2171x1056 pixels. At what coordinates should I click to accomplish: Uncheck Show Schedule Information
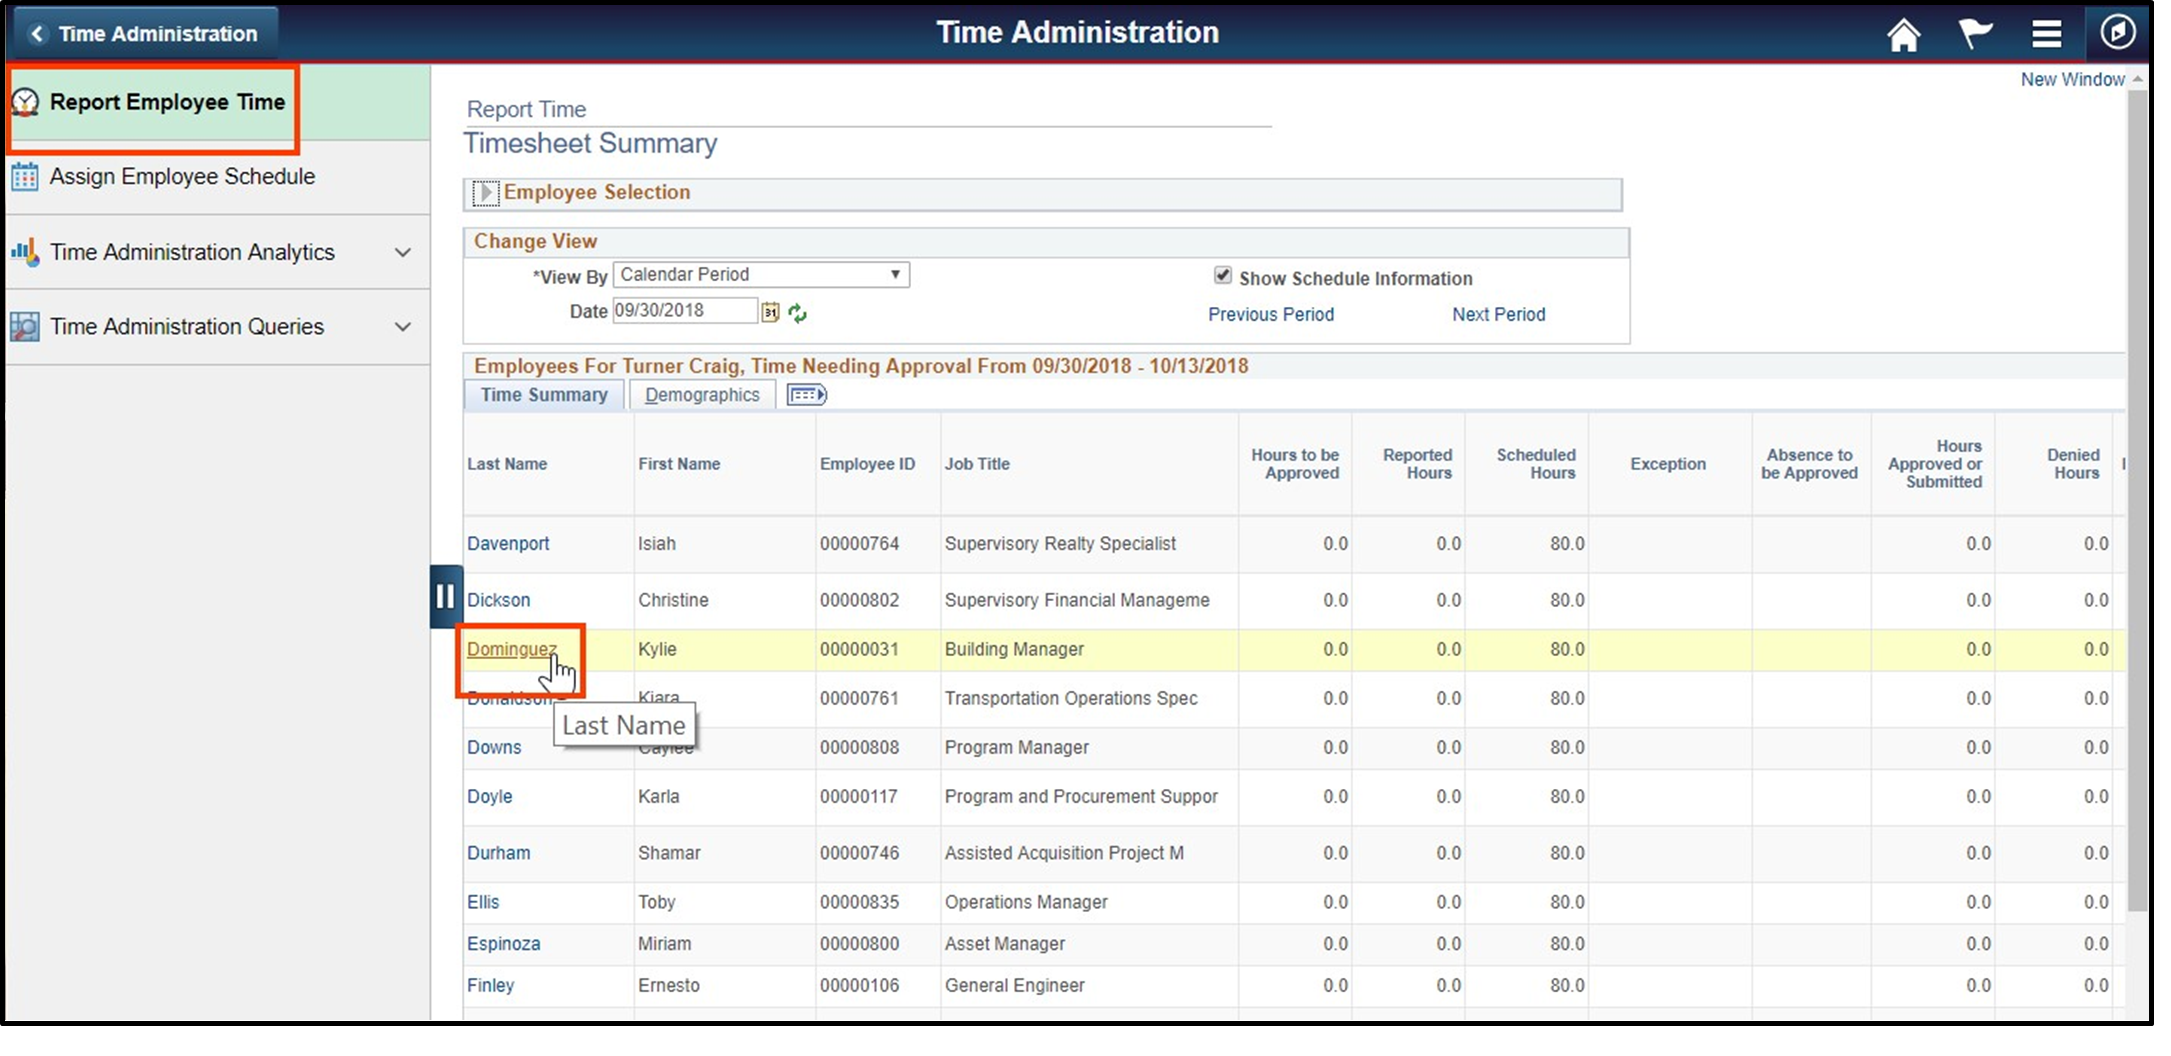pyautogui.click(x=1224, y=277)
